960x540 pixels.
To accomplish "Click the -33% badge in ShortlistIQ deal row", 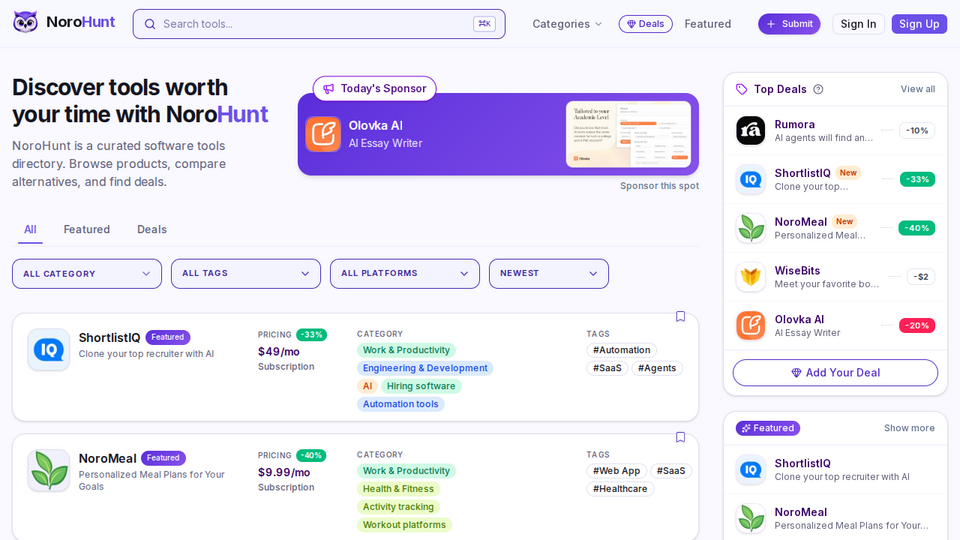I will tap(917, 179).
